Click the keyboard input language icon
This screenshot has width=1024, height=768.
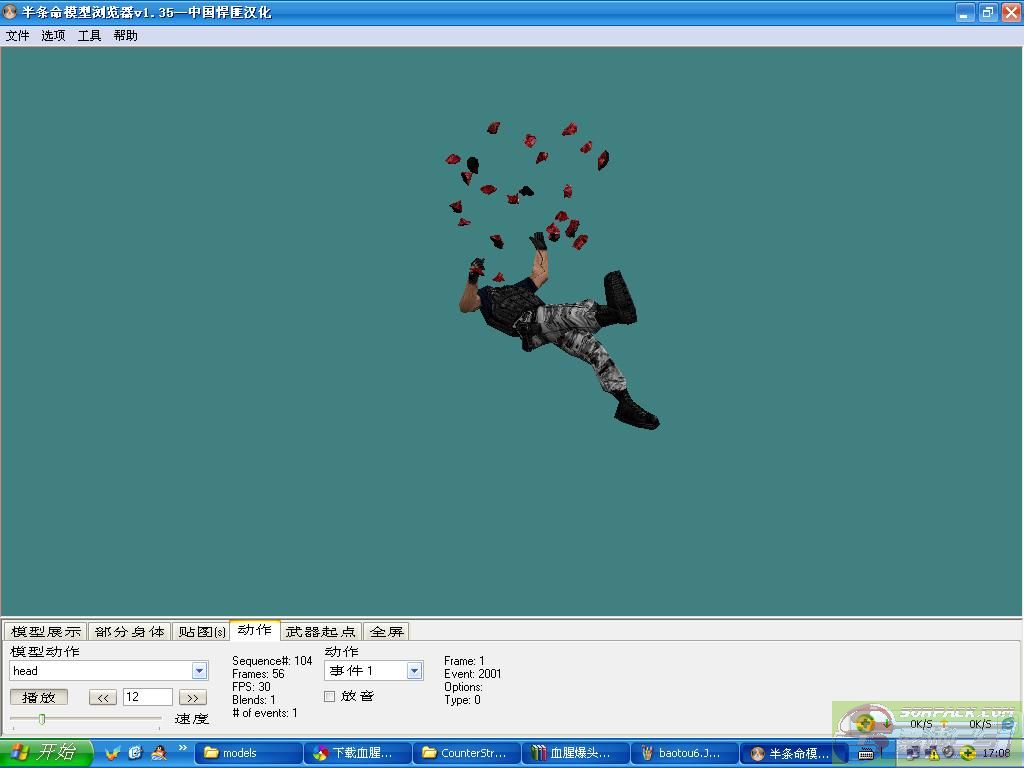point(866,753)
